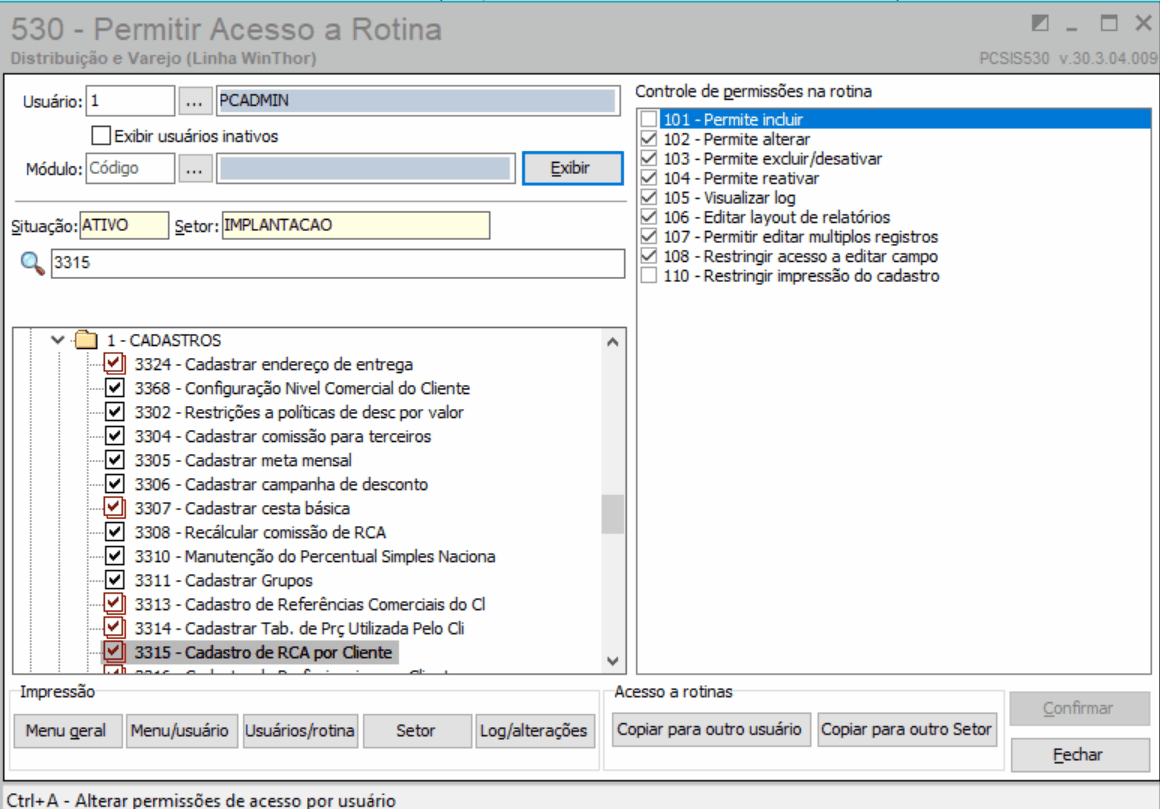Viewport: 1160px width, 809px height.
Task: Click the tree scrollbar down arrow
Action: [613, 661]
